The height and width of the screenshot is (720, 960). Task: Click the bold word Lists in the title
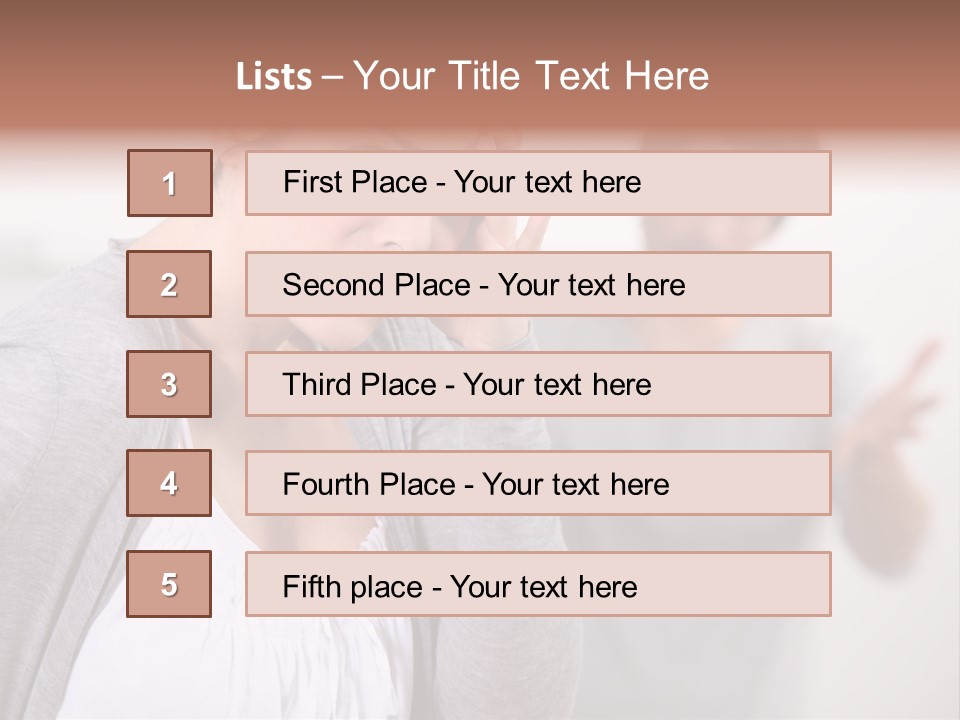[274, 77]
